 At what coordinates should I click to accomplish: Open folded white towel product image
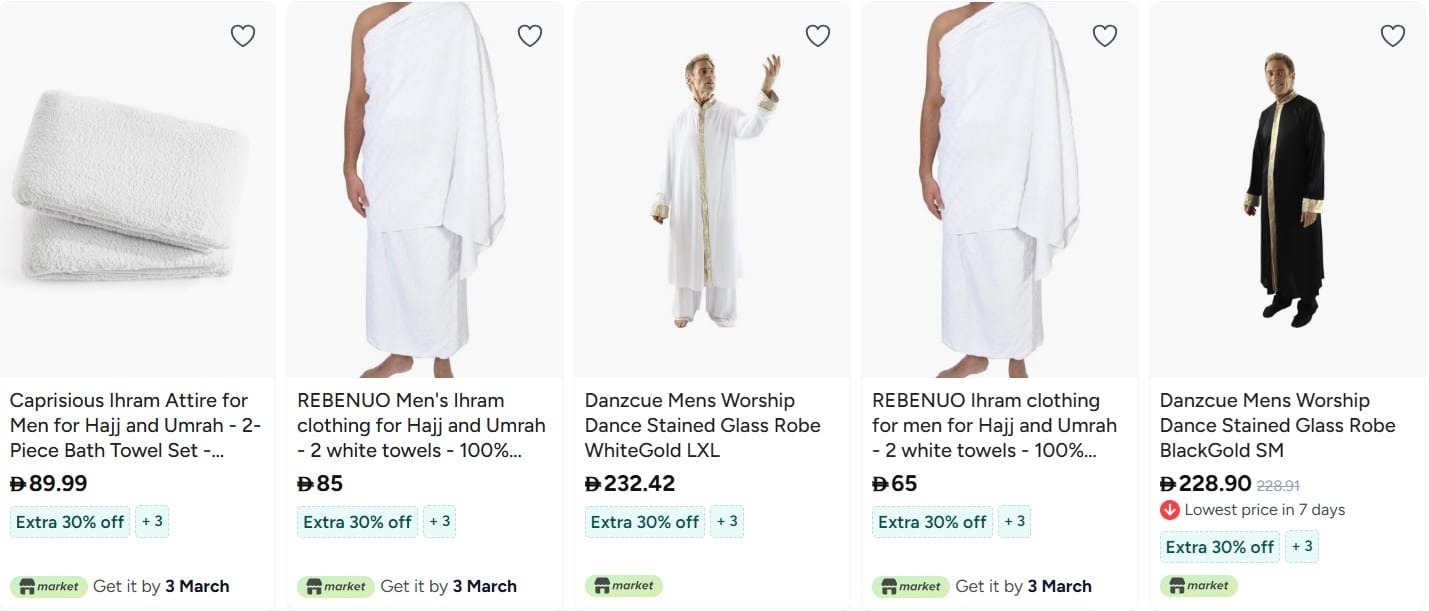coord(137,190)
